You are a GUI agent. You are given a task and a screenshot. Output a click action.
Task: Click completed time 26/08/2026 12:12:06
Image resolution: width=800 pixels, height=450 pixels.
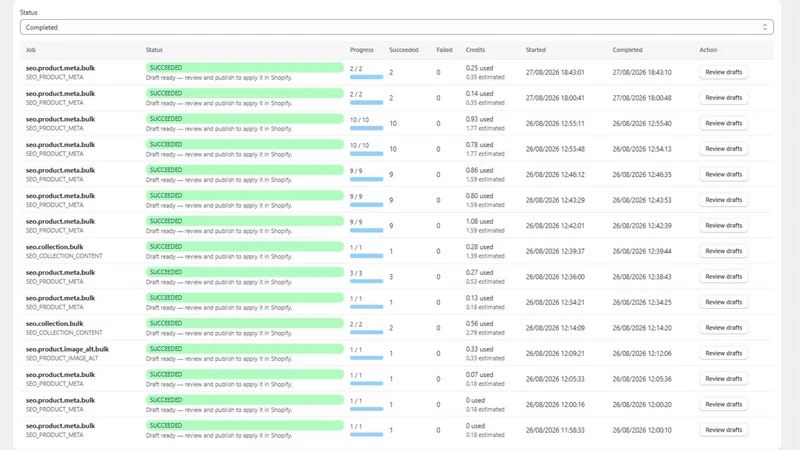point(642,353)
